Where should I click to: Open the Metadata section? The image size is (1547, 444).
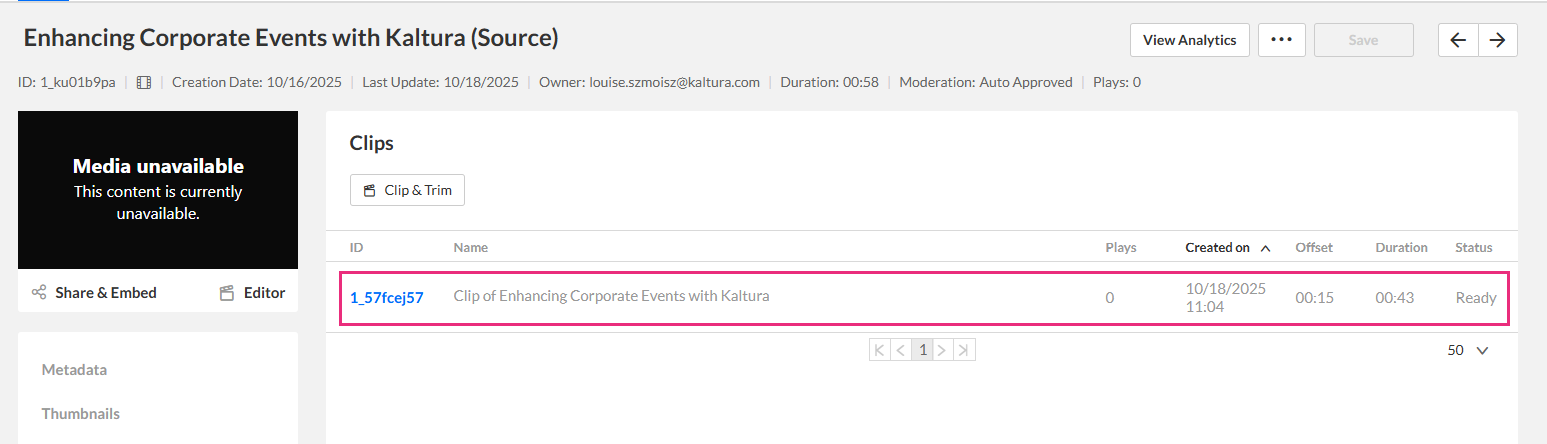pos(74,370)
